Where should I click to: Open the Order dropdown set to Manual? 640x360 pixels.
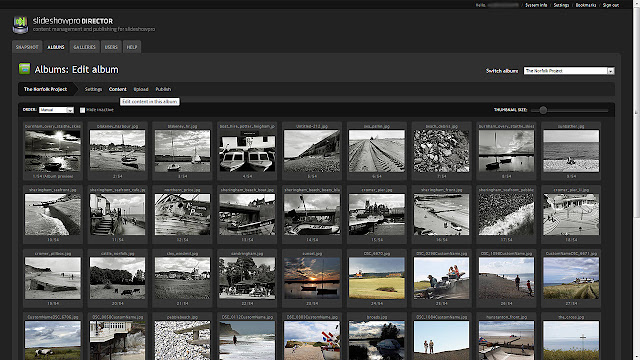point(56,110)
